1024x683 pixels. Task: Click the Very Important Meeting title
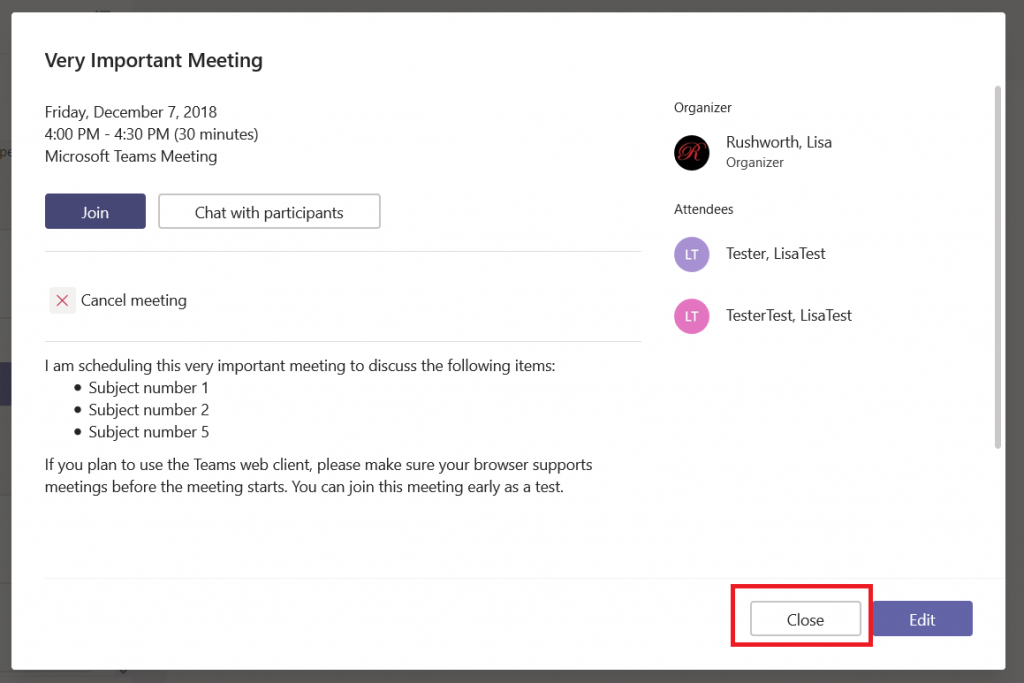tap(153, 60)
